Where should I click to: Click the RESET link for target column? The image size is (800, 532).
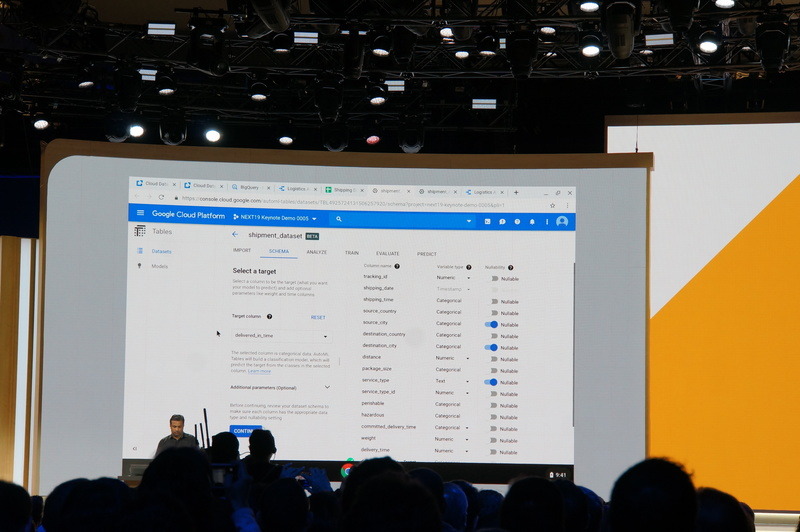[318, 317]
